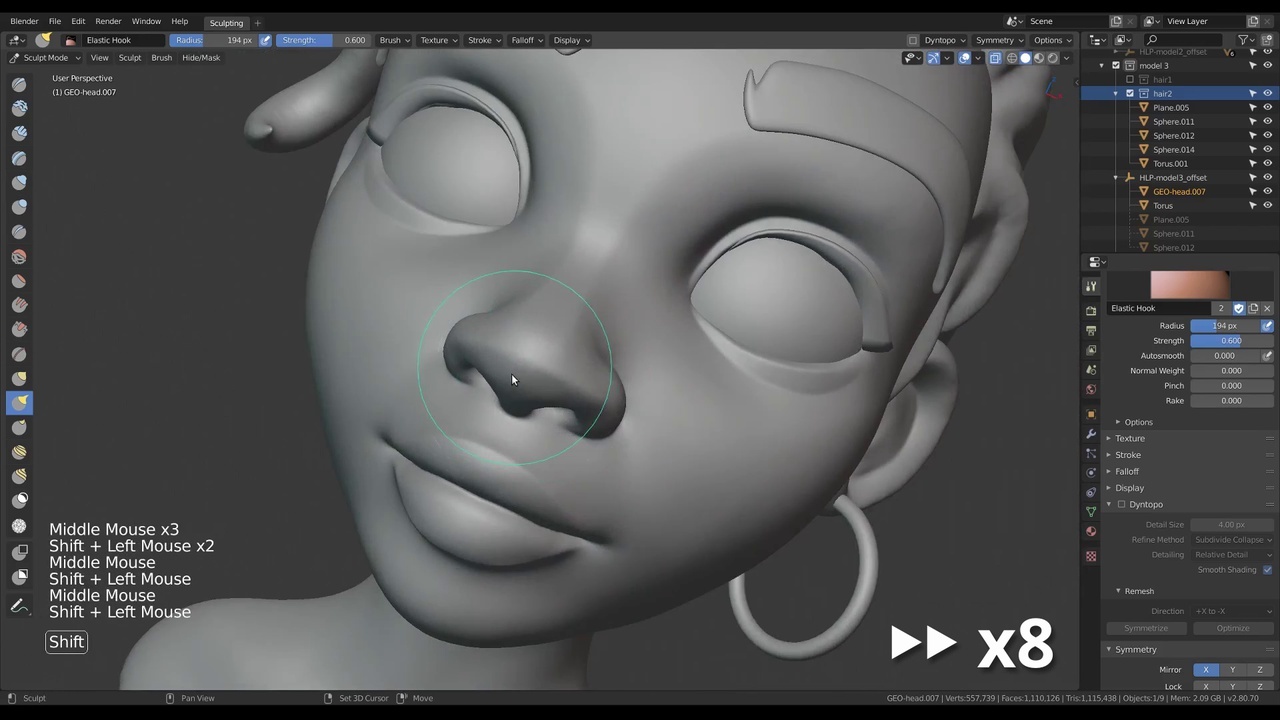1280x720 pixels.
Task: Hide Sphere.011 using its eye icon
Action: point(1267,121)
